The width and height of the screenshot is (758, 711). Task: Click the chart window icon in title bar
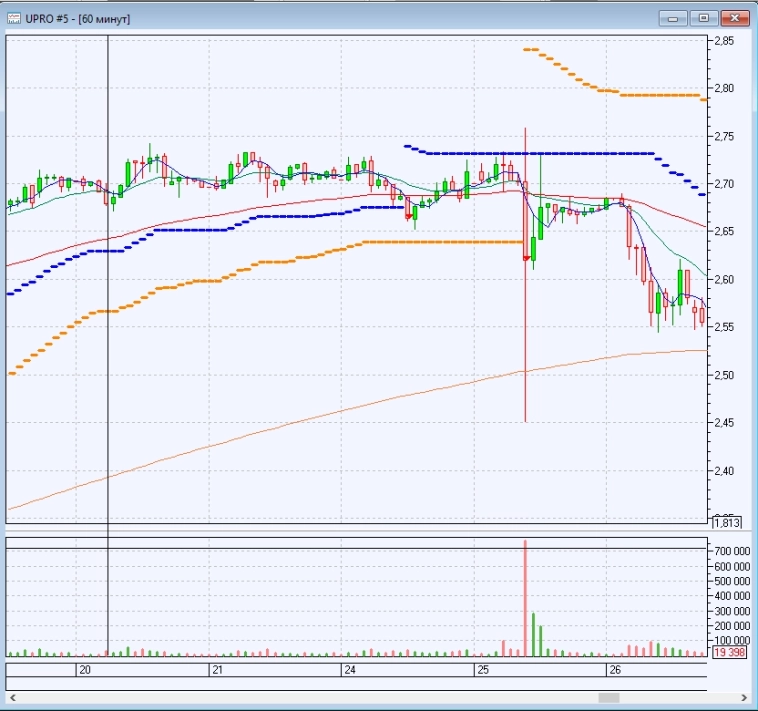[14, 18]
